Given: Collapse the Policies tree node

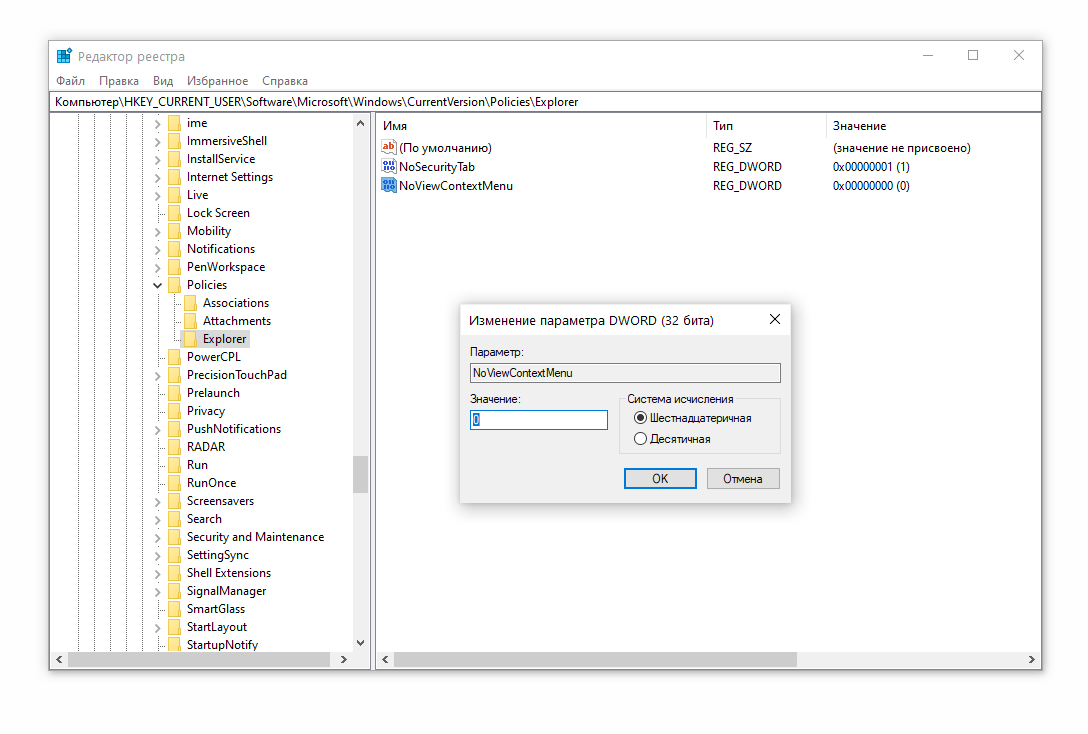Looking at the screenshot, I should pyautogui.click(x=158, y=285).
